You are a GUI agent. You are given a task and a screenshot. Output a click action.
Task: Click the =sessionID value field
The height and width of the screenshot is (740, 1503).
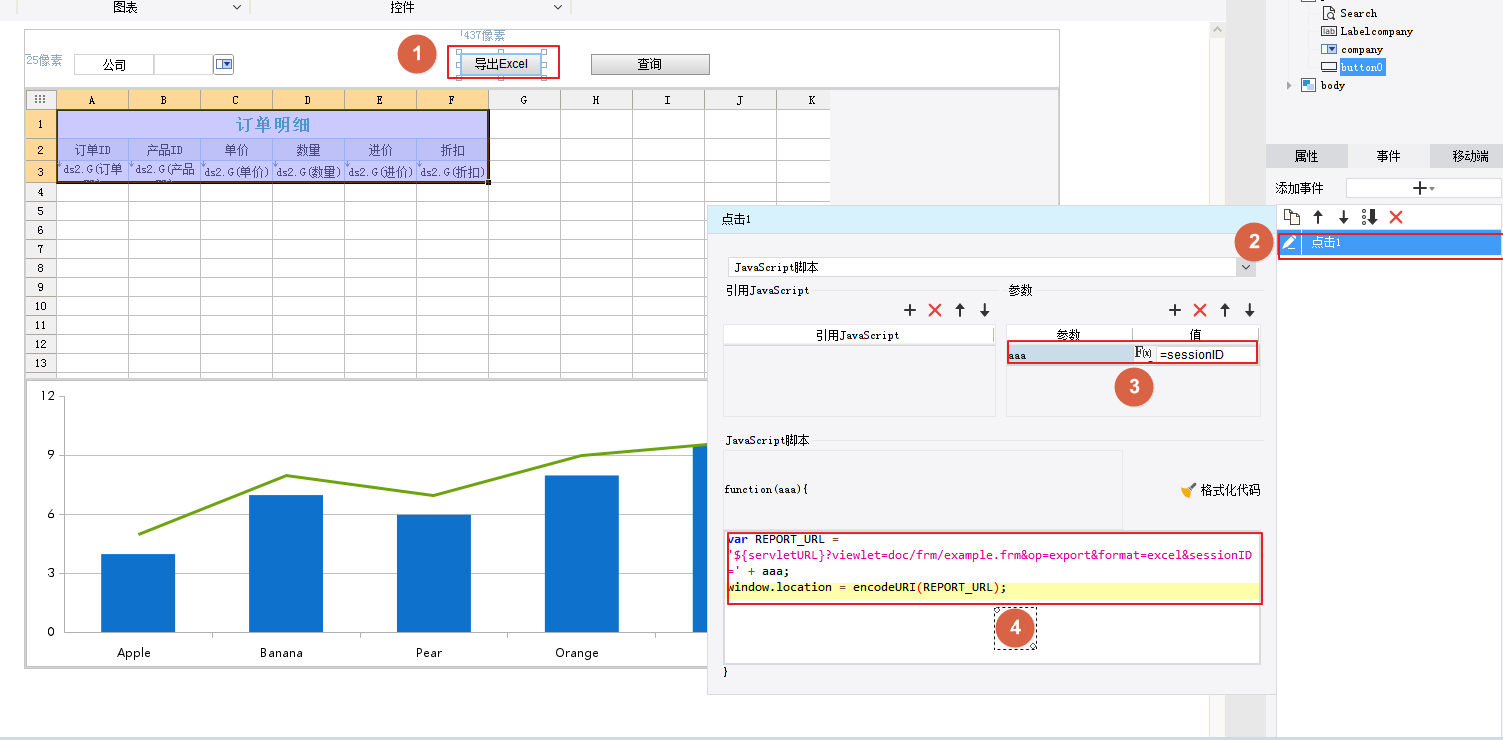click(1206, 354)
